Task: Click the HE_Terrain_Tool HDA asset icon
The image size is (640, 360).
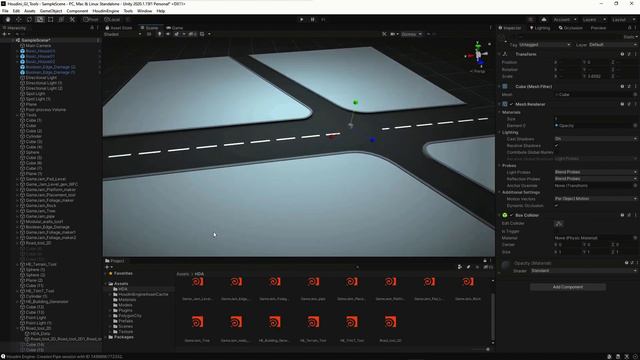Action: click(x=313, y=322)
